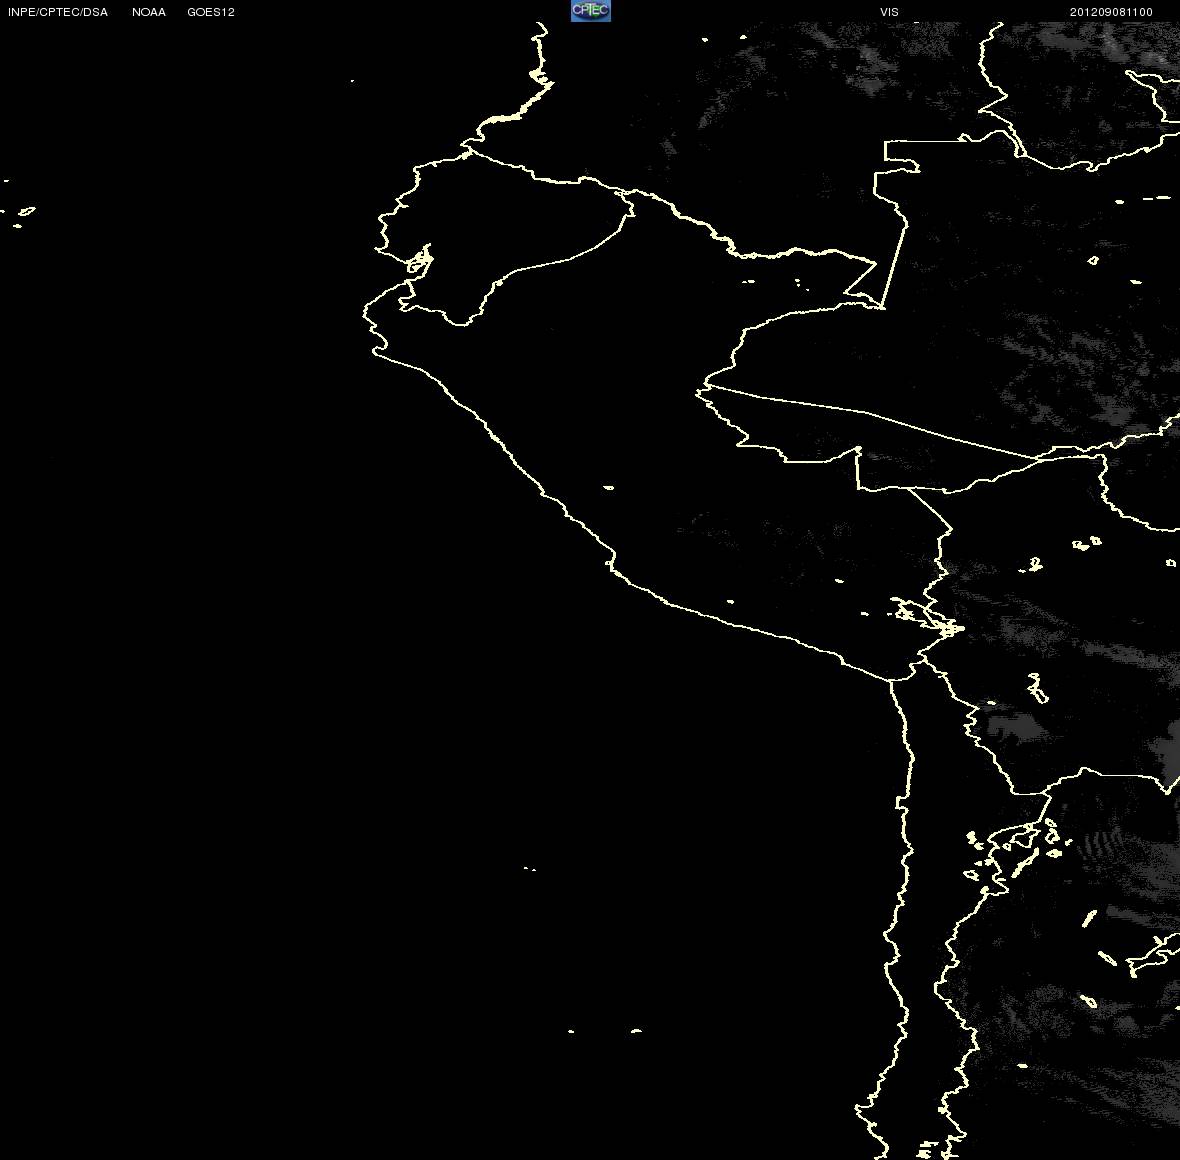
Task: Click the VIS channel label
Action: [x=890, y=12]
